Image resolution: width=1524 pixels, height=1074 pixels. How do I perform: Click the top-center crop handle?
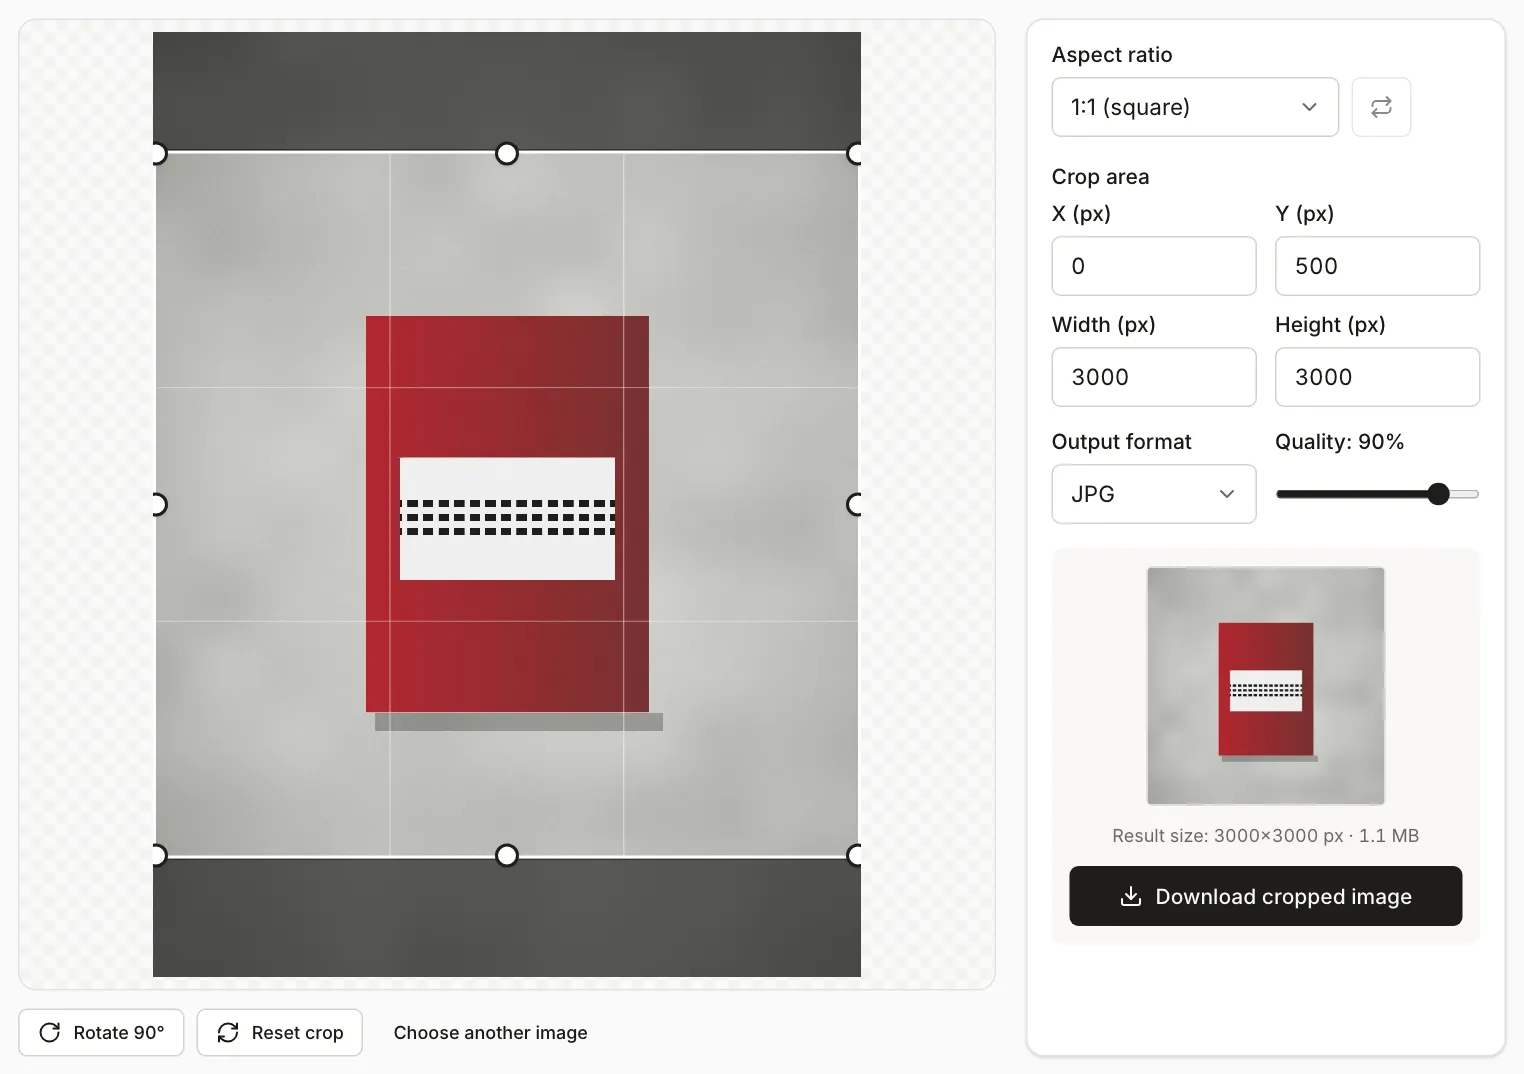click(x=507, y=153)
